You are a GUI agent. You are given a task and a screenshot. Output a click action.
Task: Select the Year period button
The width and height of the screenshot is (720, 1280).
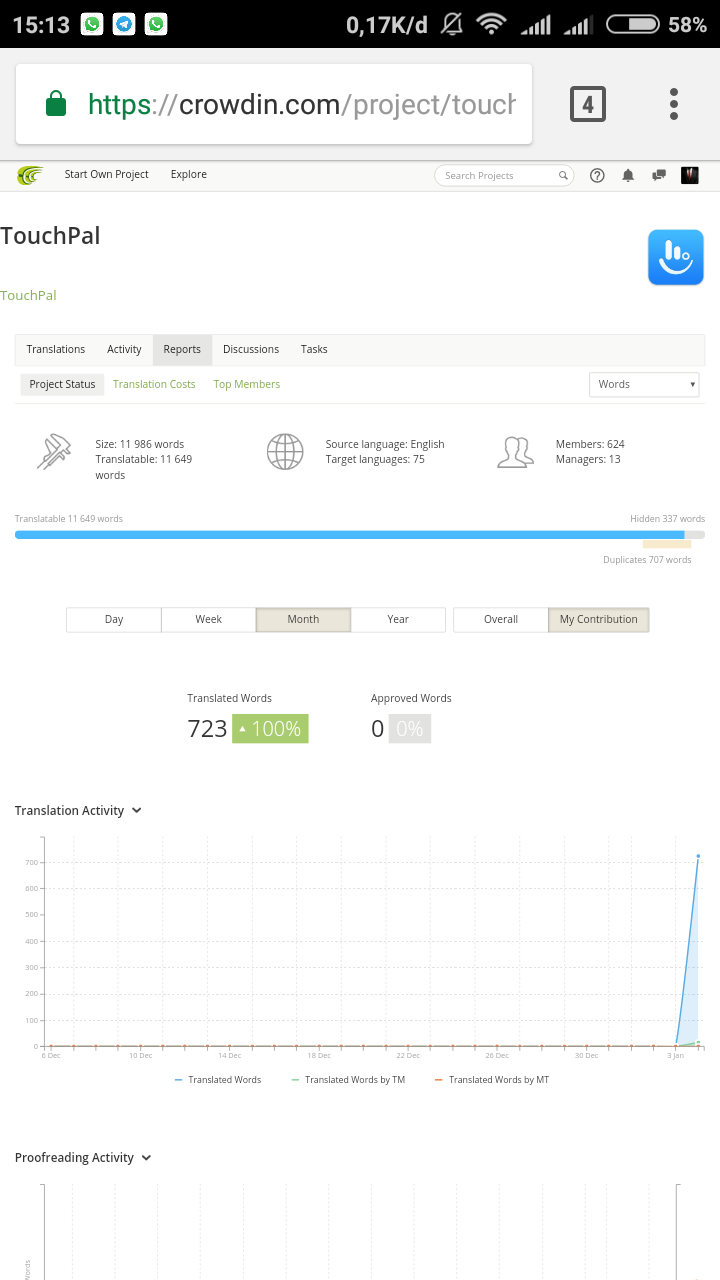tap(398, 619)
